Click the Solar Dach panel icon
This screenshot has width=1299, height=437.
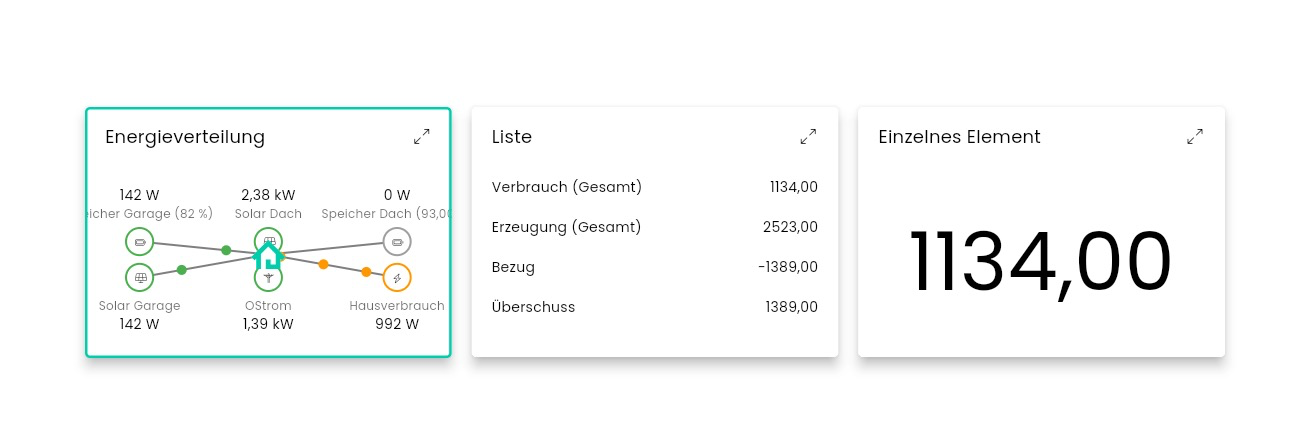[x=268, y=240]
